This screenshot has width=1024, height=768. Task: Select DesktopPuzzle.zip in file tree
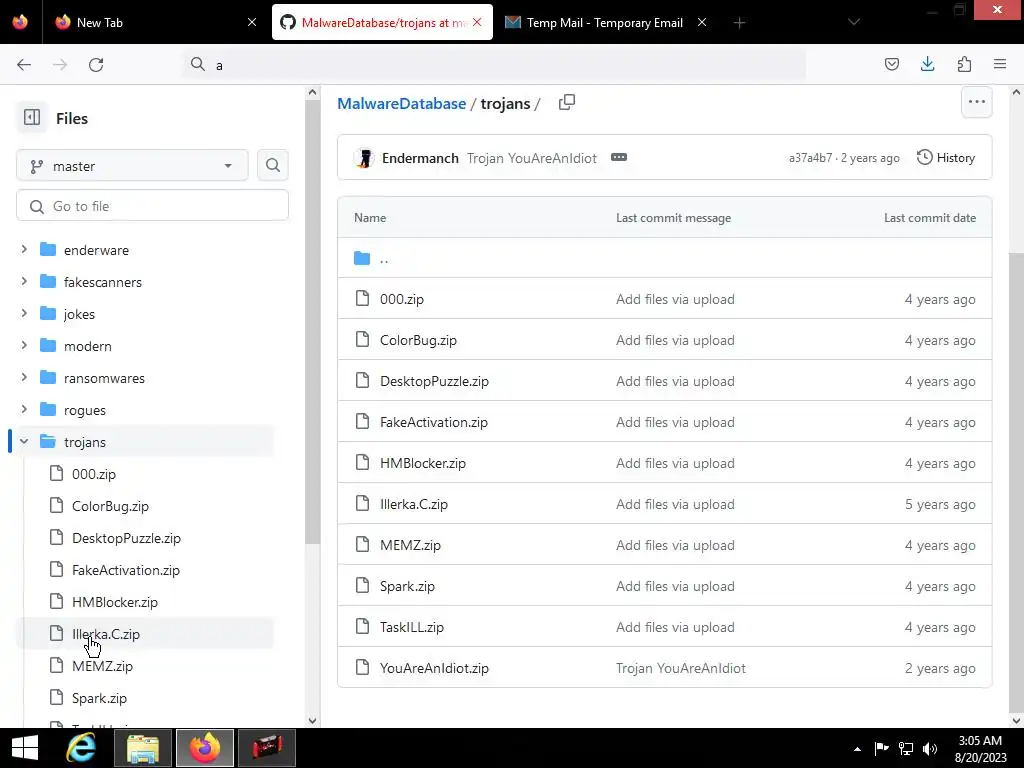point(126,538)
